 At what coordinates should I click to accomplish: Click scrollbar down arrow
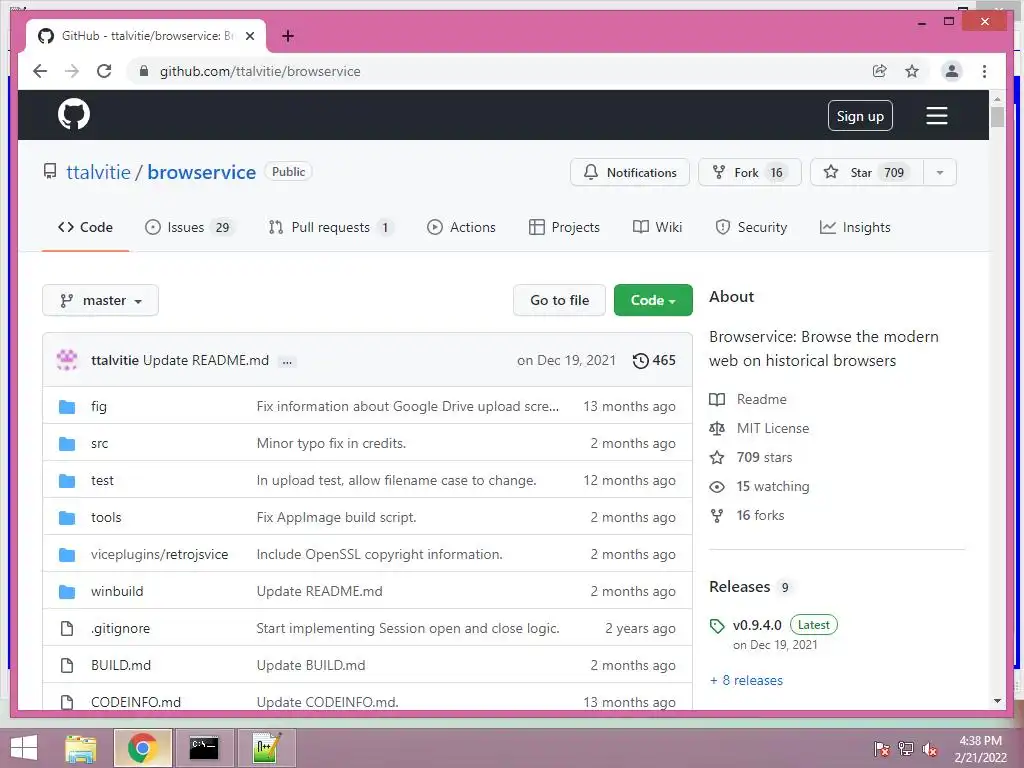coord(997,701)
